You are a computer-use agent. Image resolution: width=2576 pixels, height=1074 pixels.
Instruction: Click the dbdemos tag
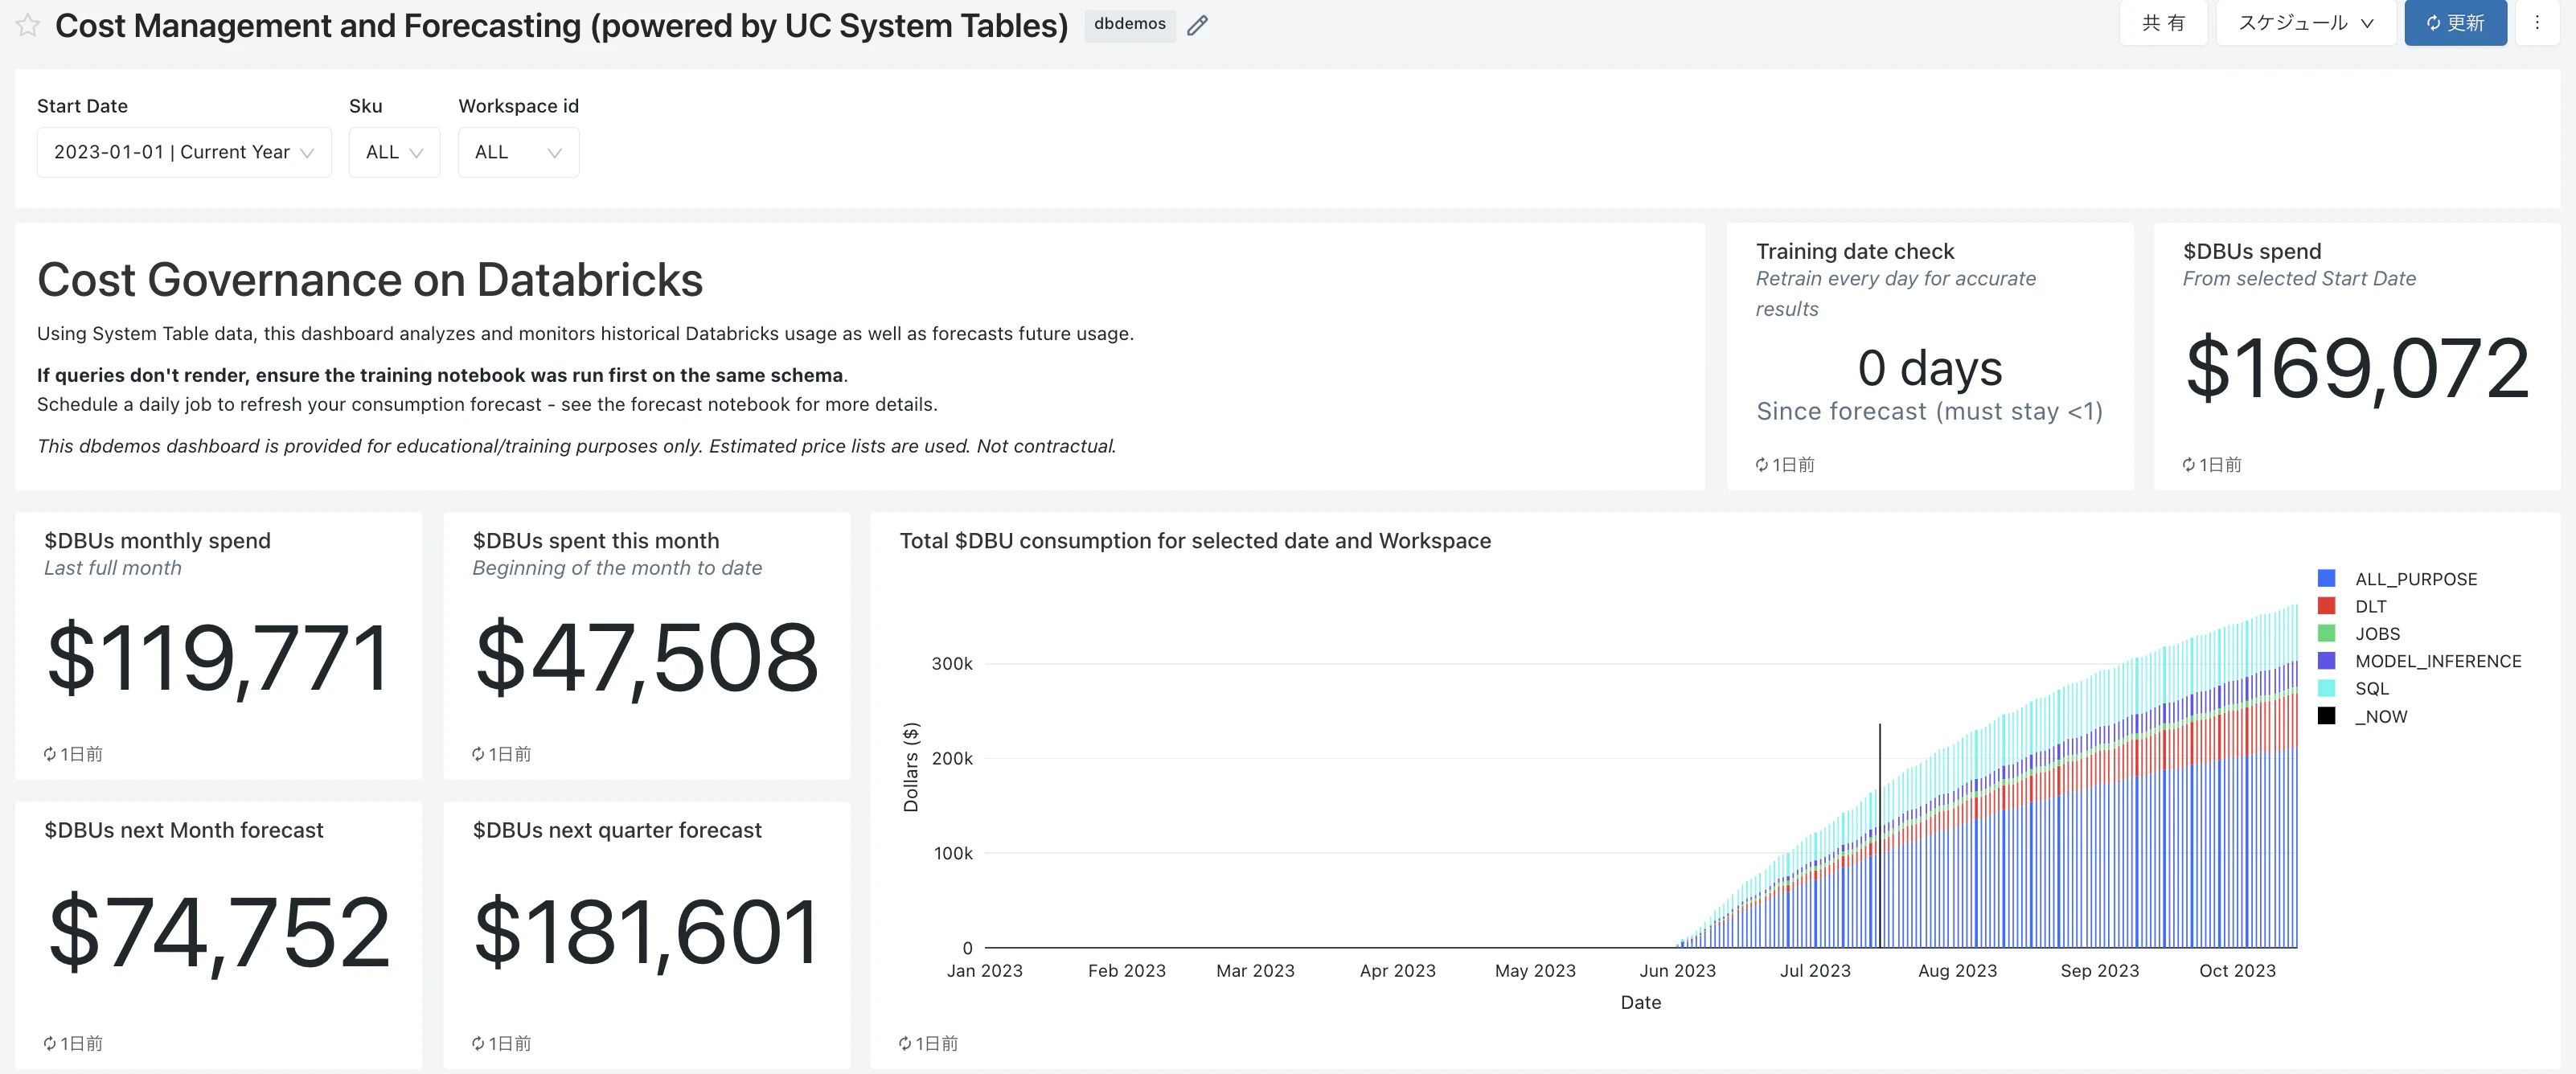point(1130,24)
